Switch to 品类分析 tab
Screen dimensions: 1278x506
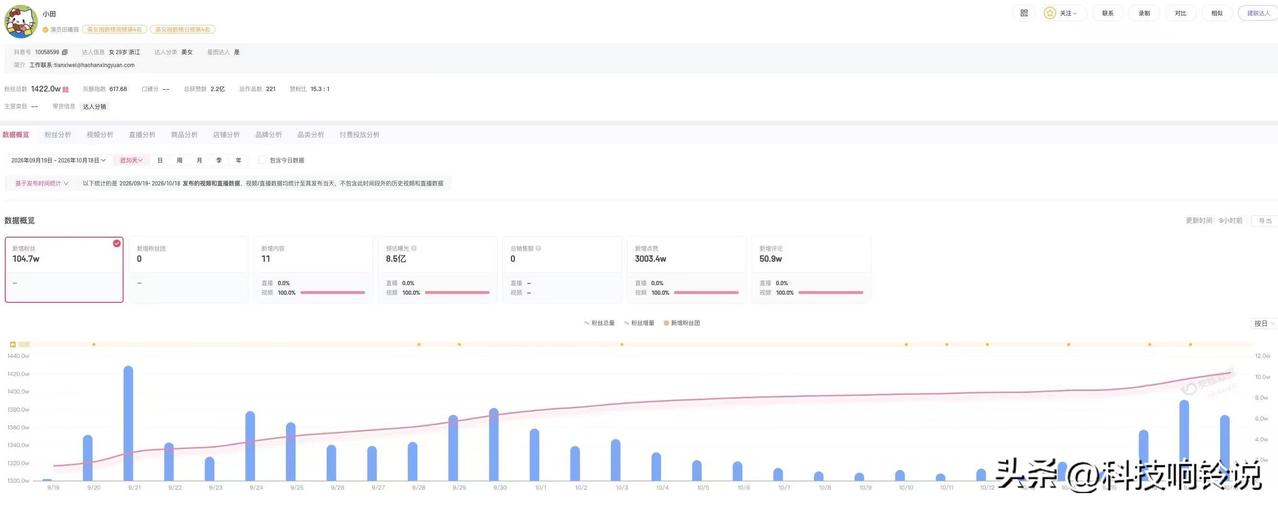click(x=310, y=134)
